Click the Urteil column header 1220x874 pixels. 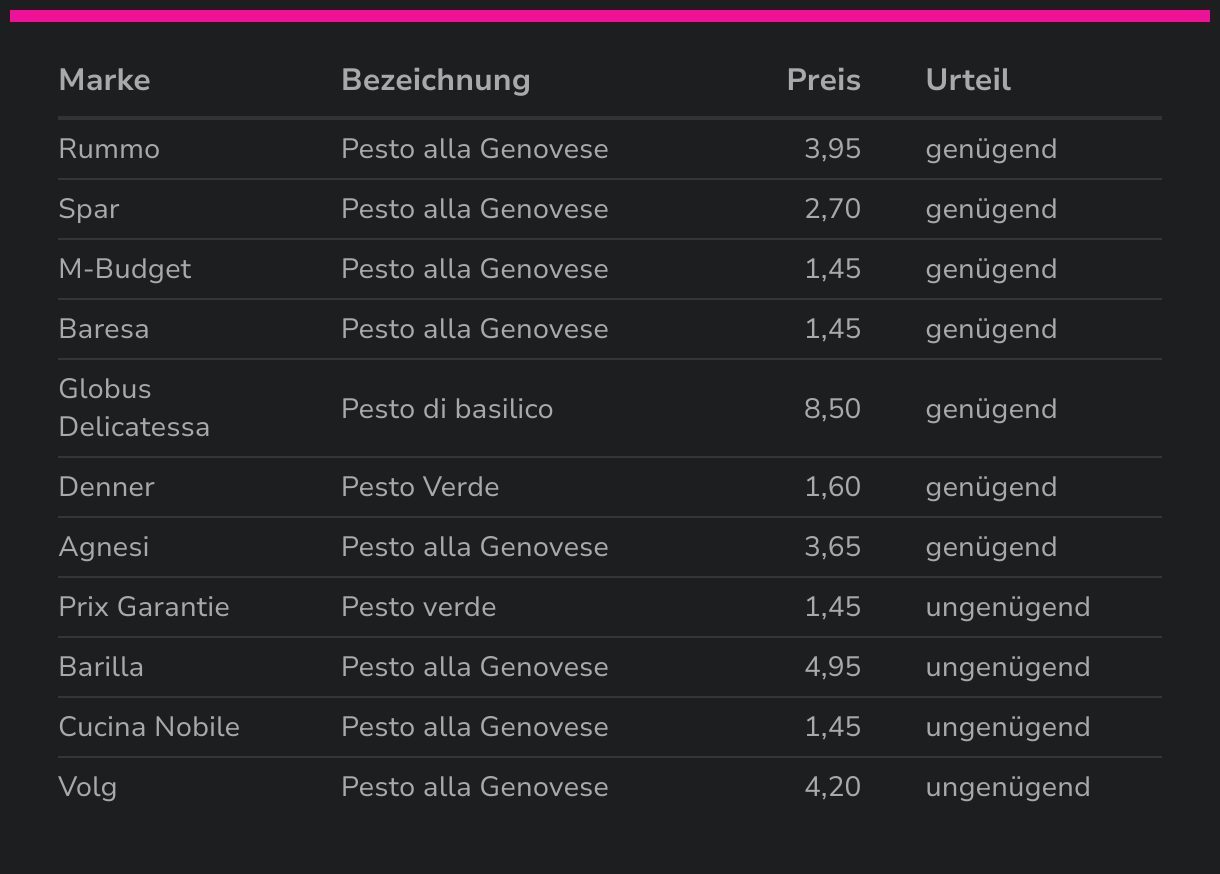coord(968,80)
